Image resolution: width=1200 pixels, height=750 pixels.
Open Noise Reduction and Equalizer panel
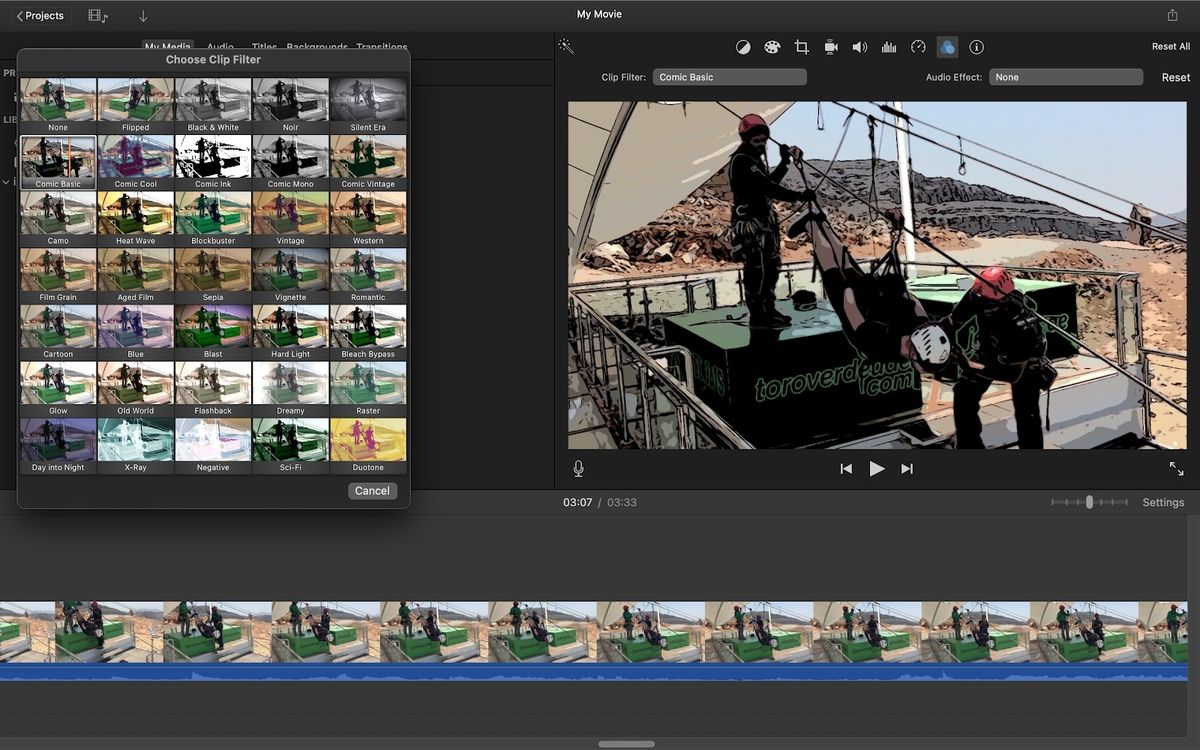click(888, 46)
